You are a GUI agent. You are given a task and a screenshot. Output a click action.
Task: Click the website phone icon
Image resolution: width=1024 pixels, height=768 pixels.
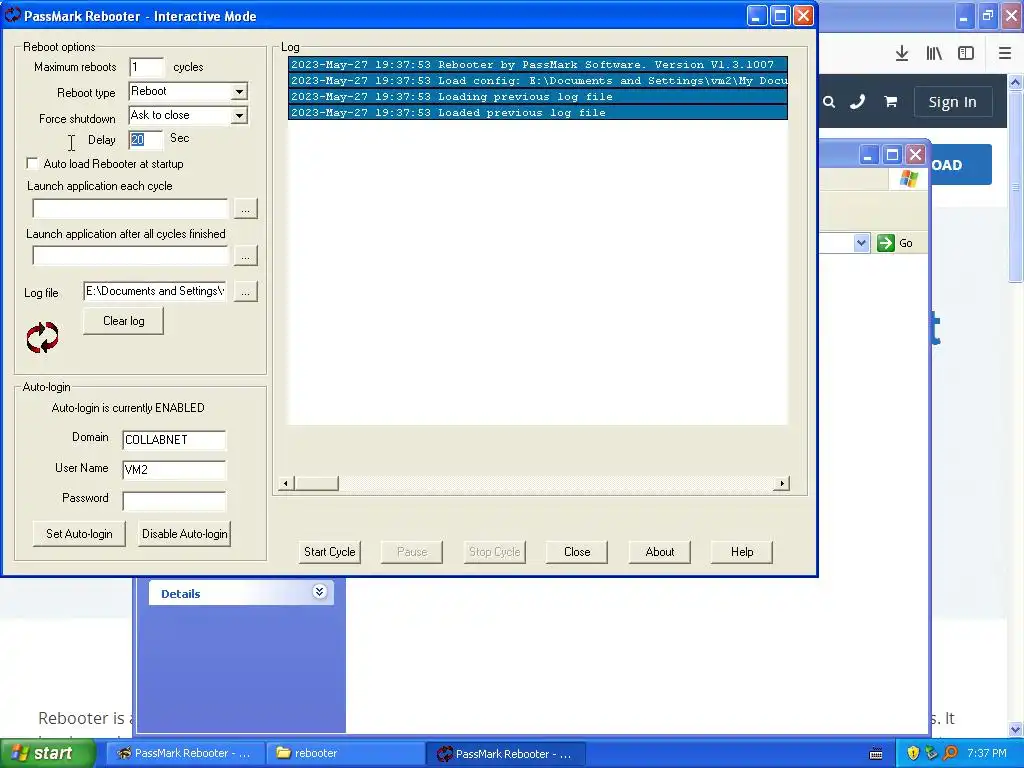pos(857,102)
